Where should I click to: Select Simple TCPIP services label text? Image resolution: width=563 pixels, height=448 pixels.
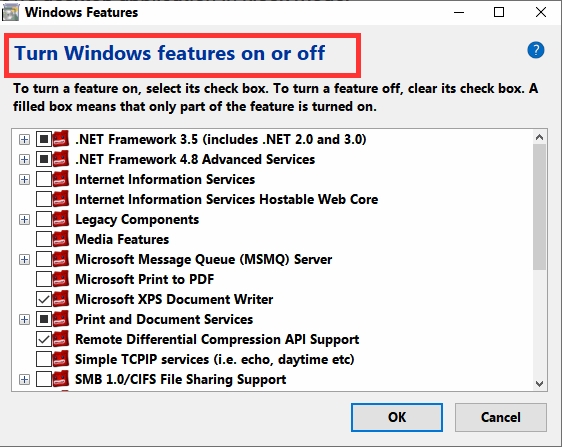pos(215,359)
